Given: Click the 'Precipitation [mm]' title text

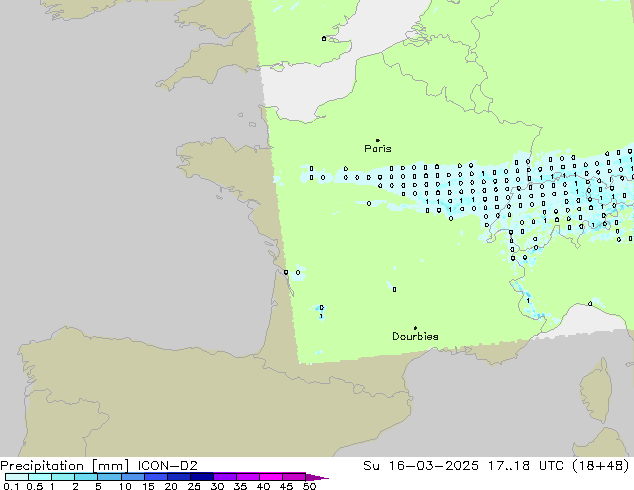Looking at the screenshot, I should click(x=65, y=466).
